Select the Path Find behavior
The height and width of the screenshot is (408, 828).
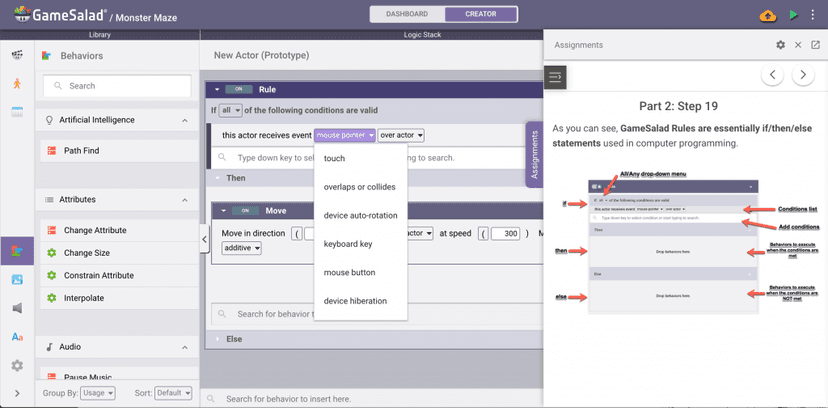click(119, 151)
